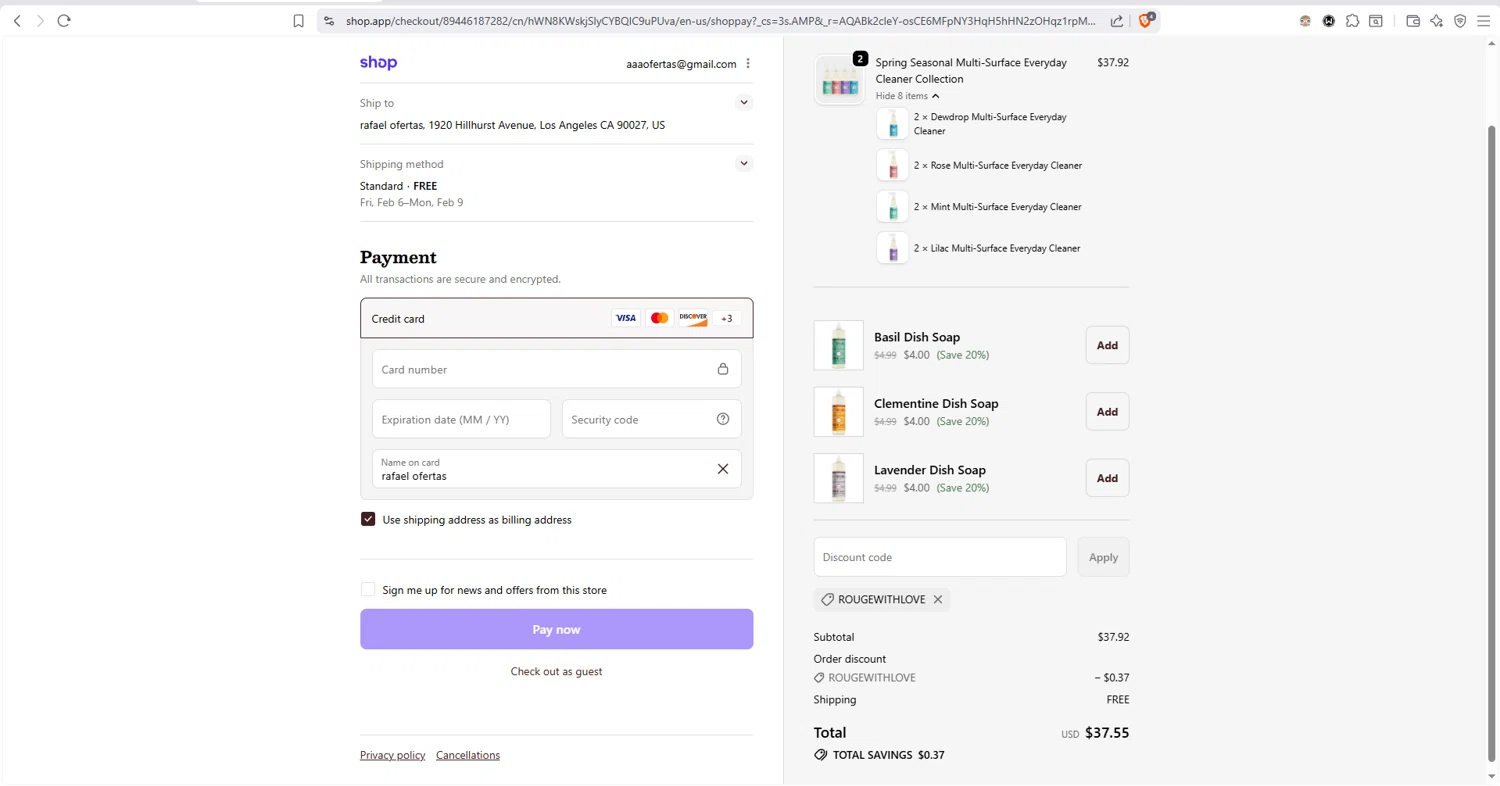Click the Spring Seasonal Collection thumbnail
Screen dimensions: 1500x786
point(839,79)
